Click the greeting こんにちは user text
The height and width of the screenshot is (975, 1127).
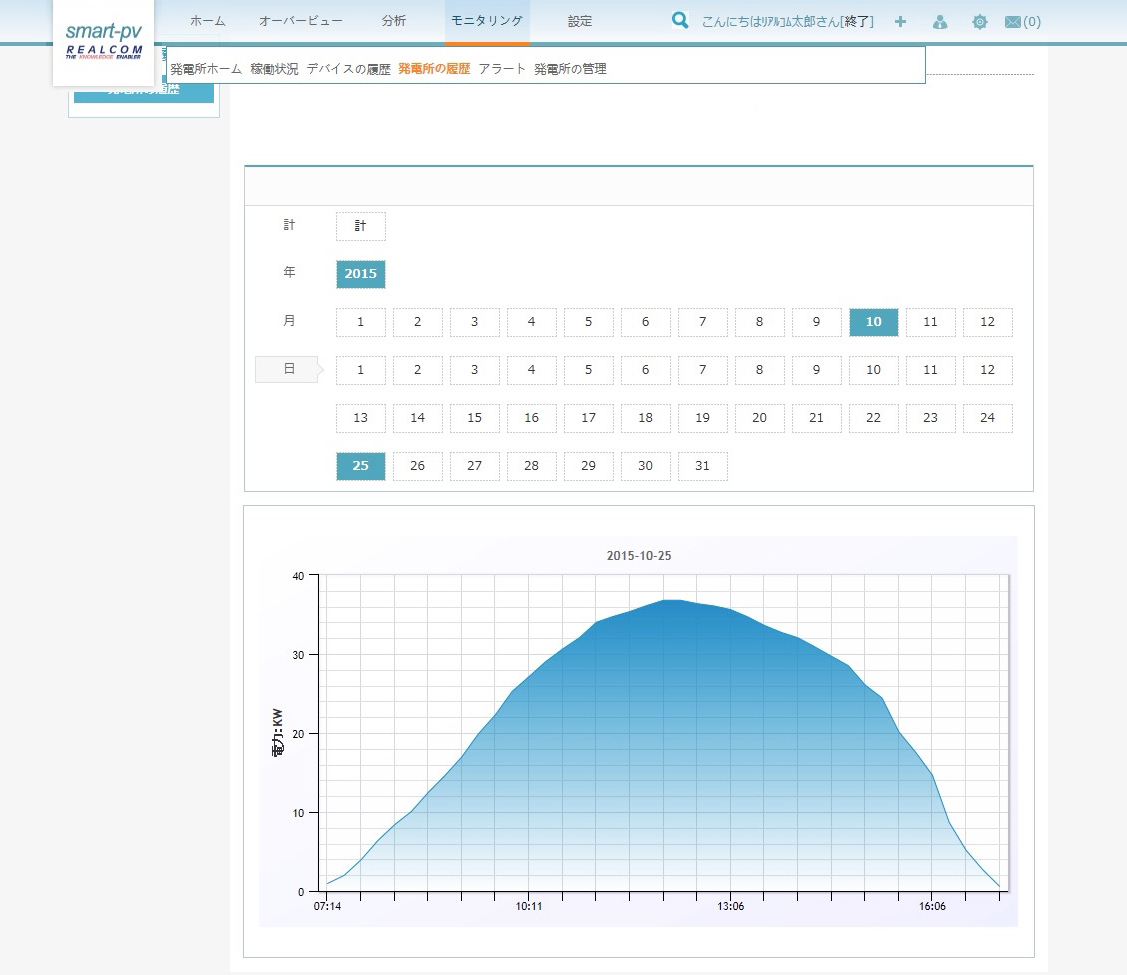tap(770, 22)
